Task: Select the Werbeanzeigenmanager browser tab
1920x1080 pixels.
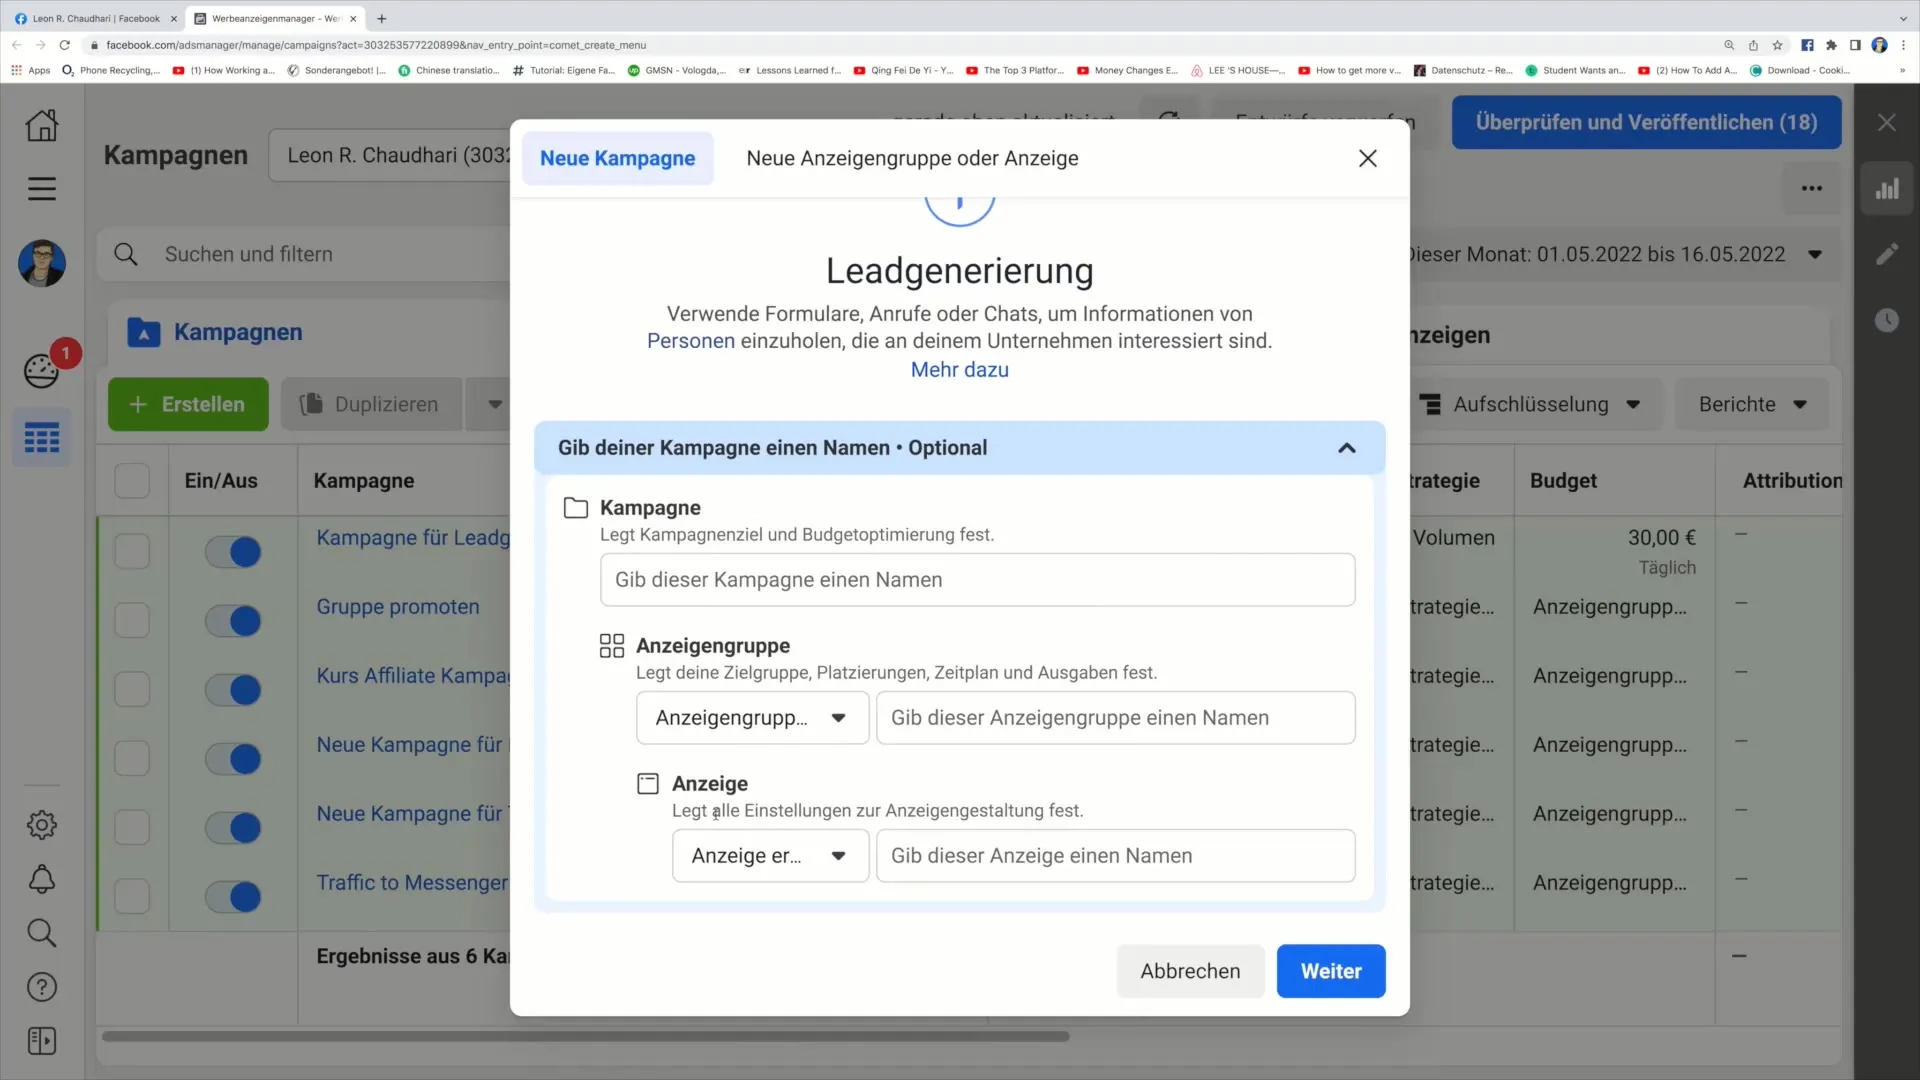Action: tap(277, 18)
